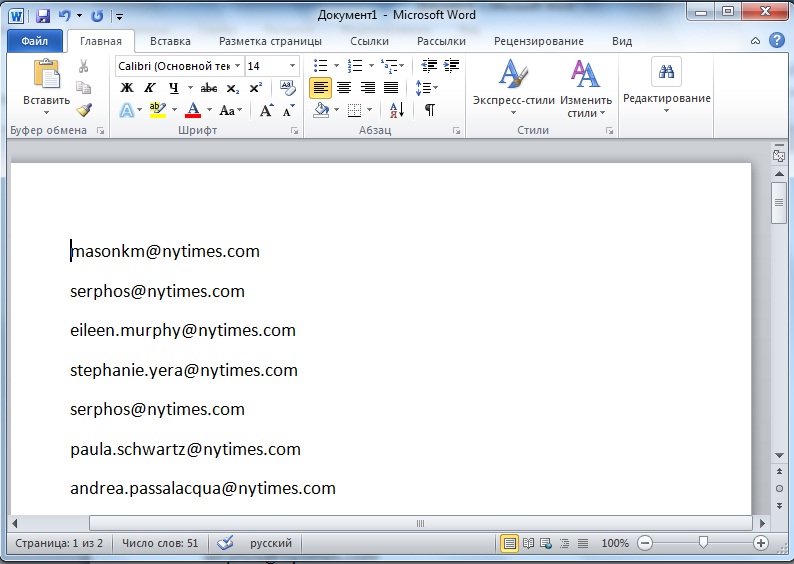Click the Вставить paste clipboard icon
Viewport: 794px width, 564px height.
tap(46, 75)
